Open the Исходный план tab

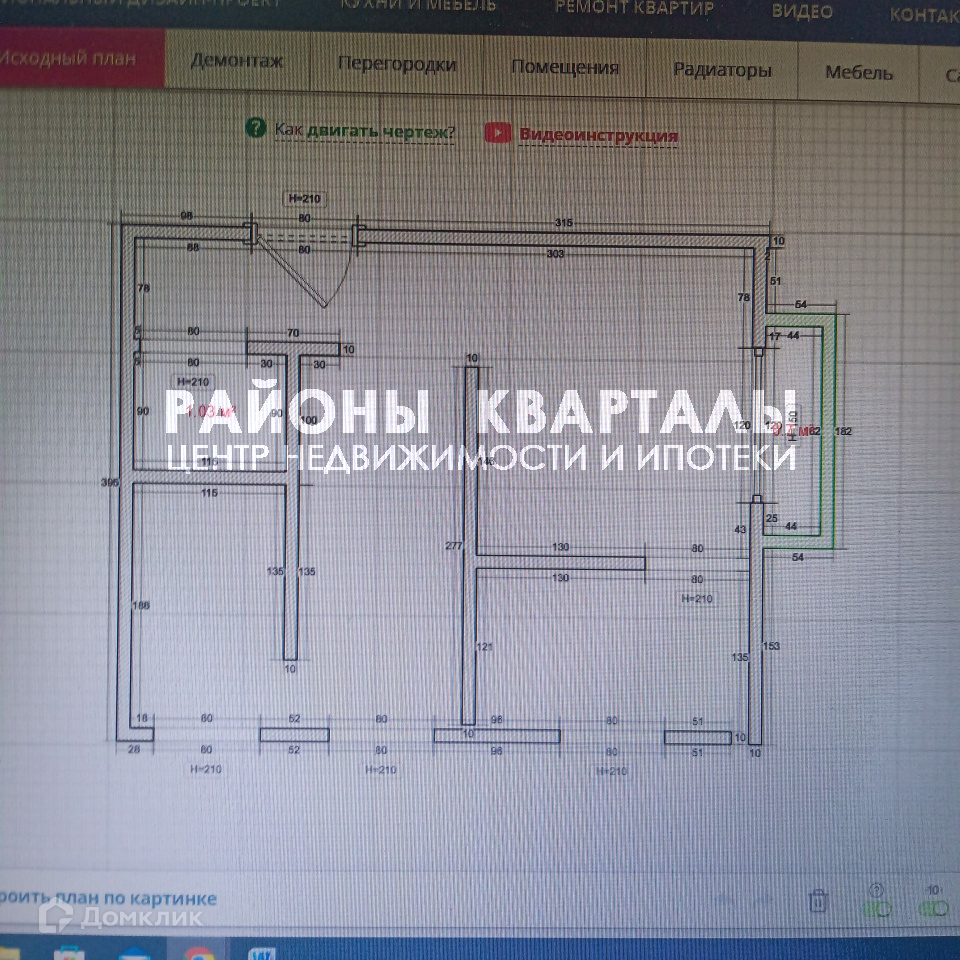tap(81, 58)
